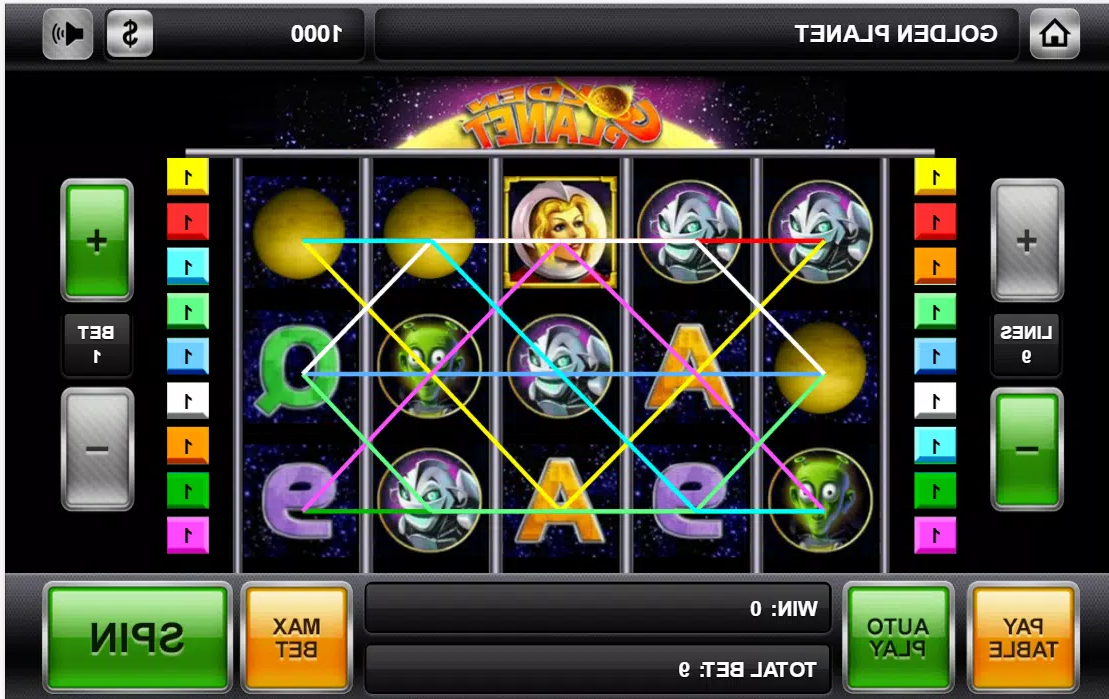This screenshot has width=1109, height=699.
Task: Select the red line marker beside Lines controls
Action: 935,221
